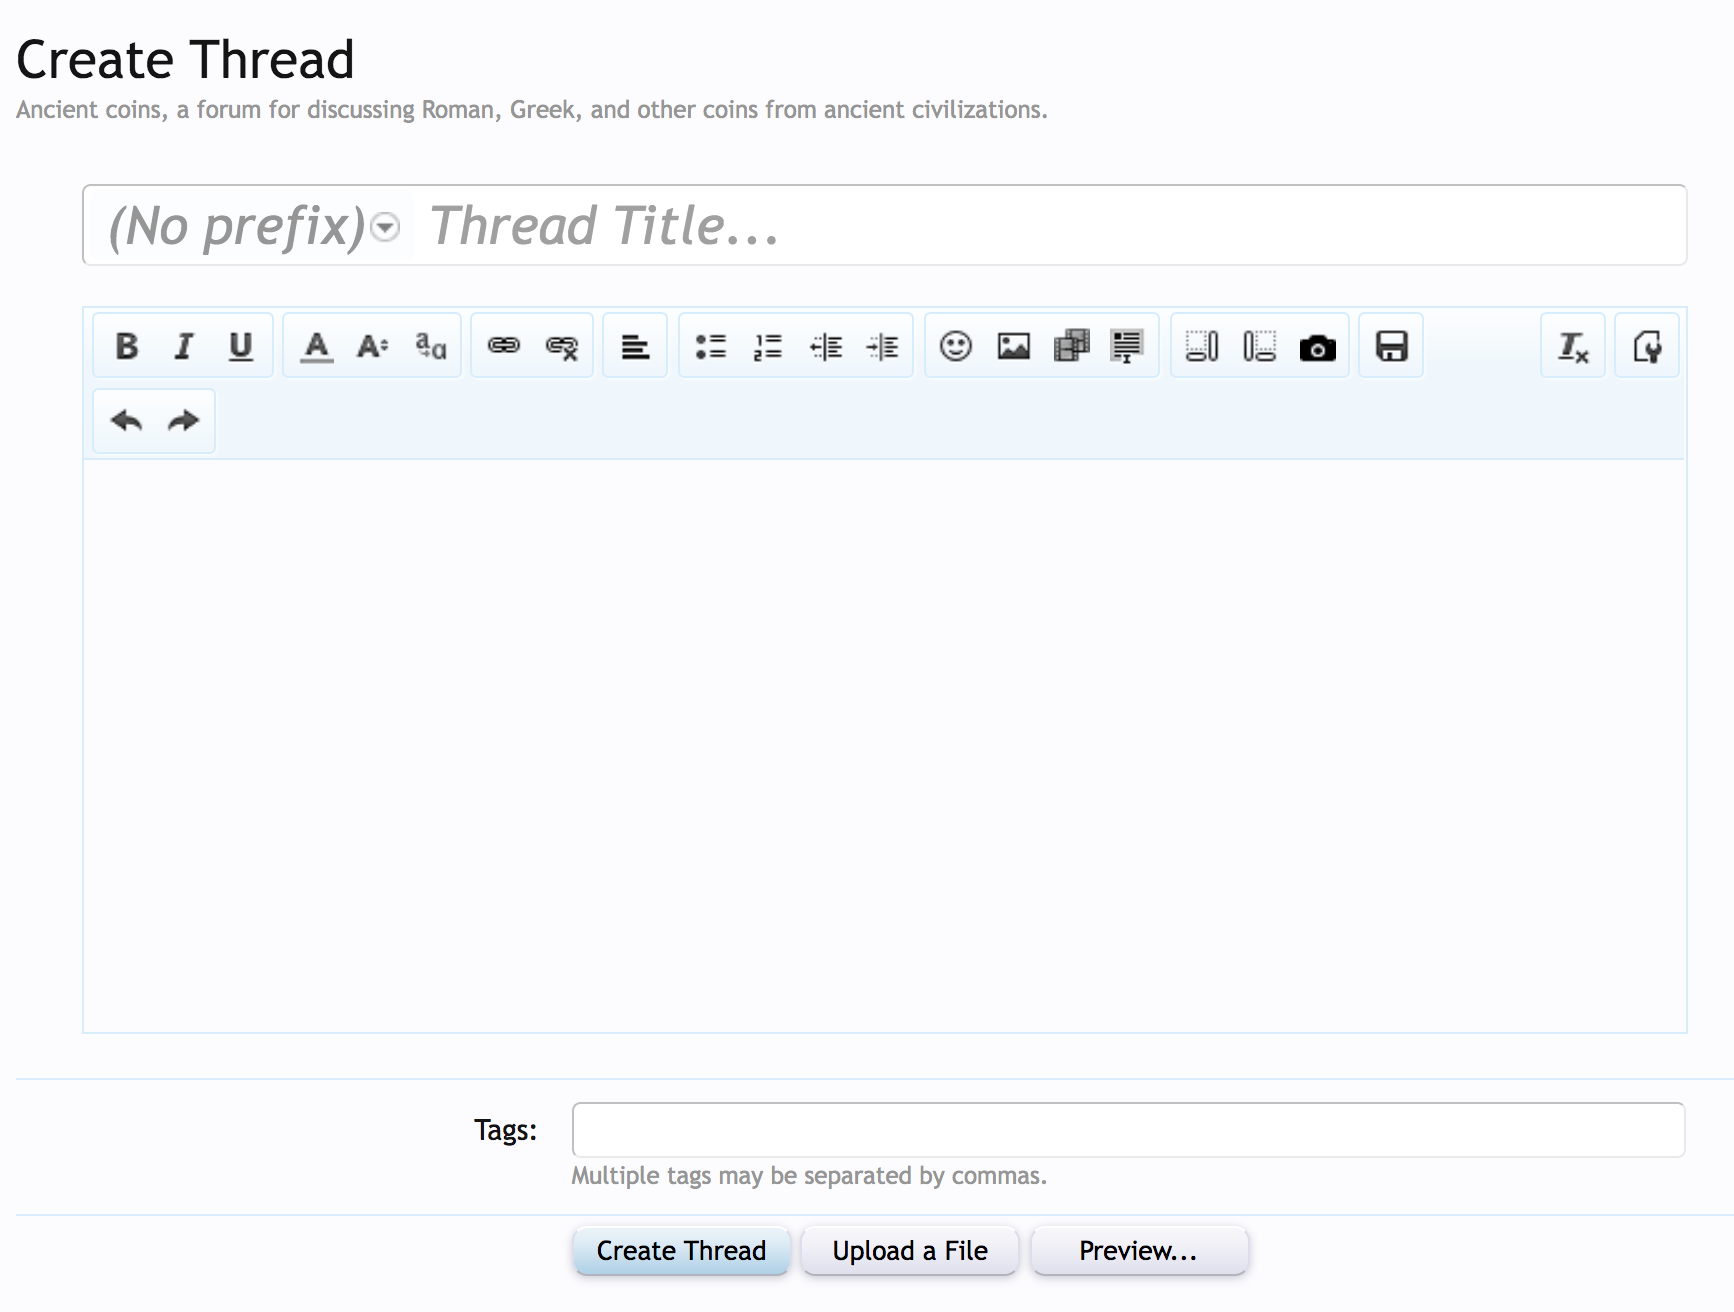Open the text alignment menu
This screenshot has width=1734, height=1312.
pos(635,346)
